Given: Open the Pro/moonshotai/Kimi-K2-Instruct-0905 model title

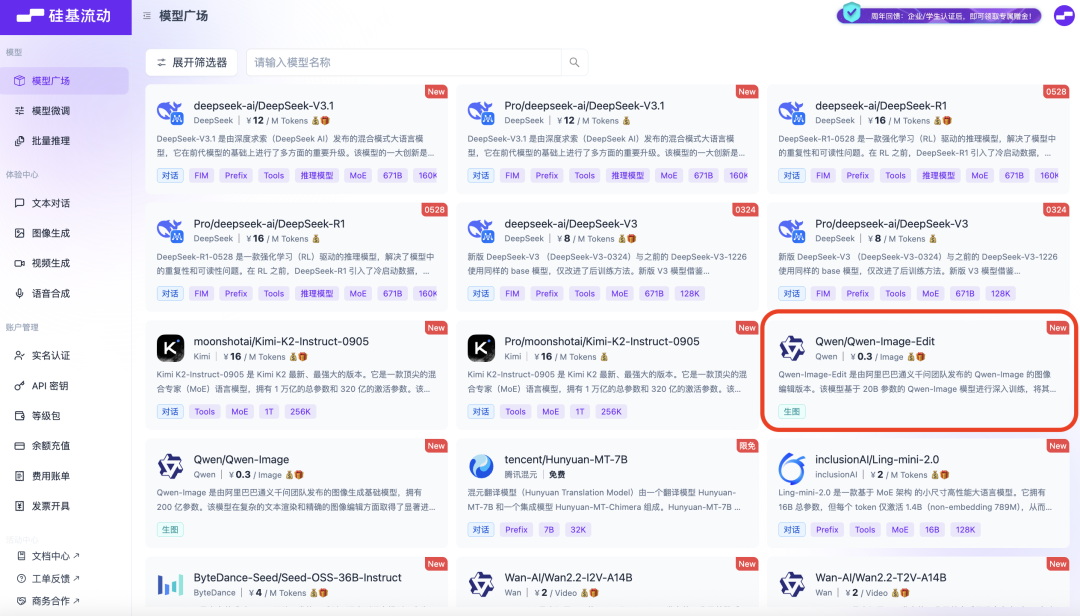Looking at the screenshot, I should [x=601, y=341].
